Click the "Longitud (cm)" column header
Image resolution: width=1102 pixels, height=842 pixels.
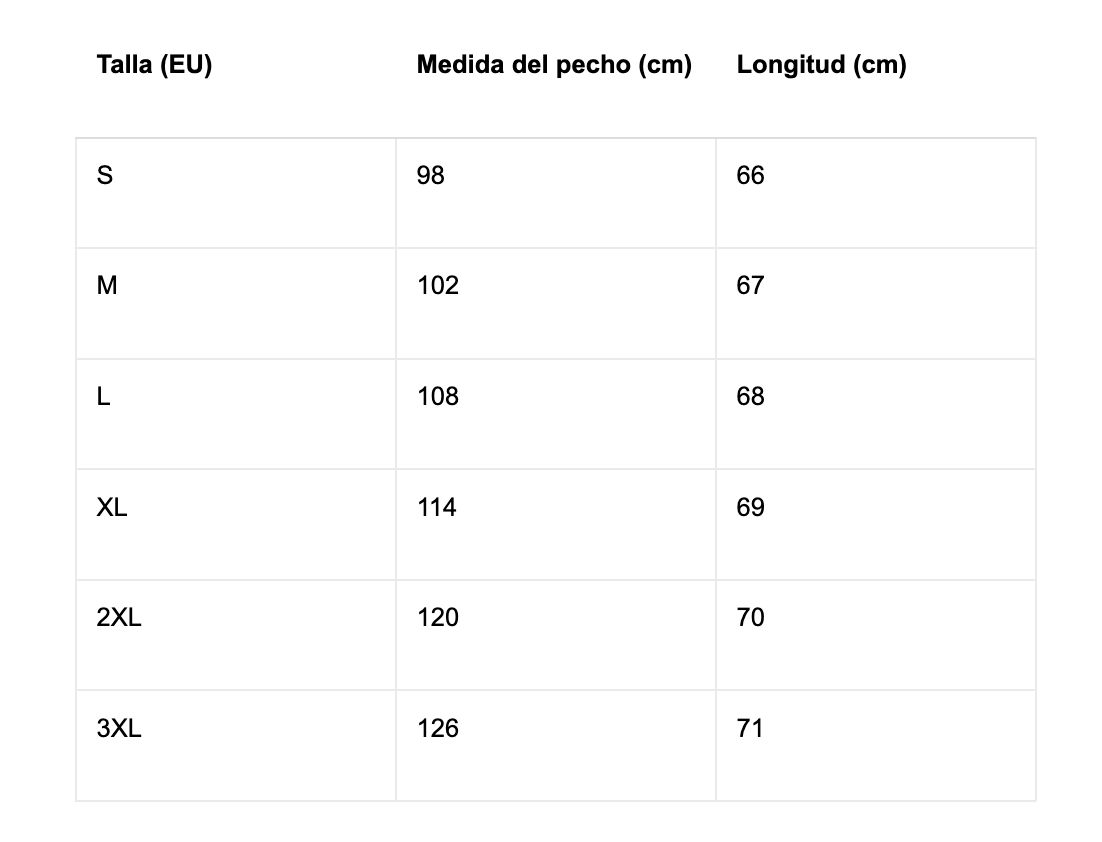coord(821,65)
